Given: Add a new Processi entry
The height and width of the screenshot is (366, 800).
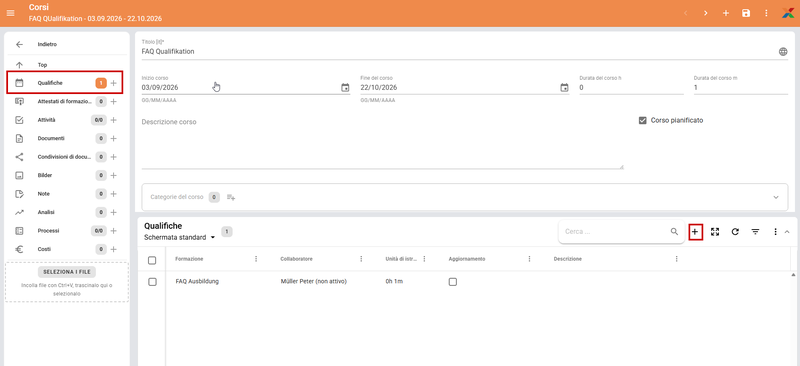Looking at the screenshot, I should [x=114, y=231].
